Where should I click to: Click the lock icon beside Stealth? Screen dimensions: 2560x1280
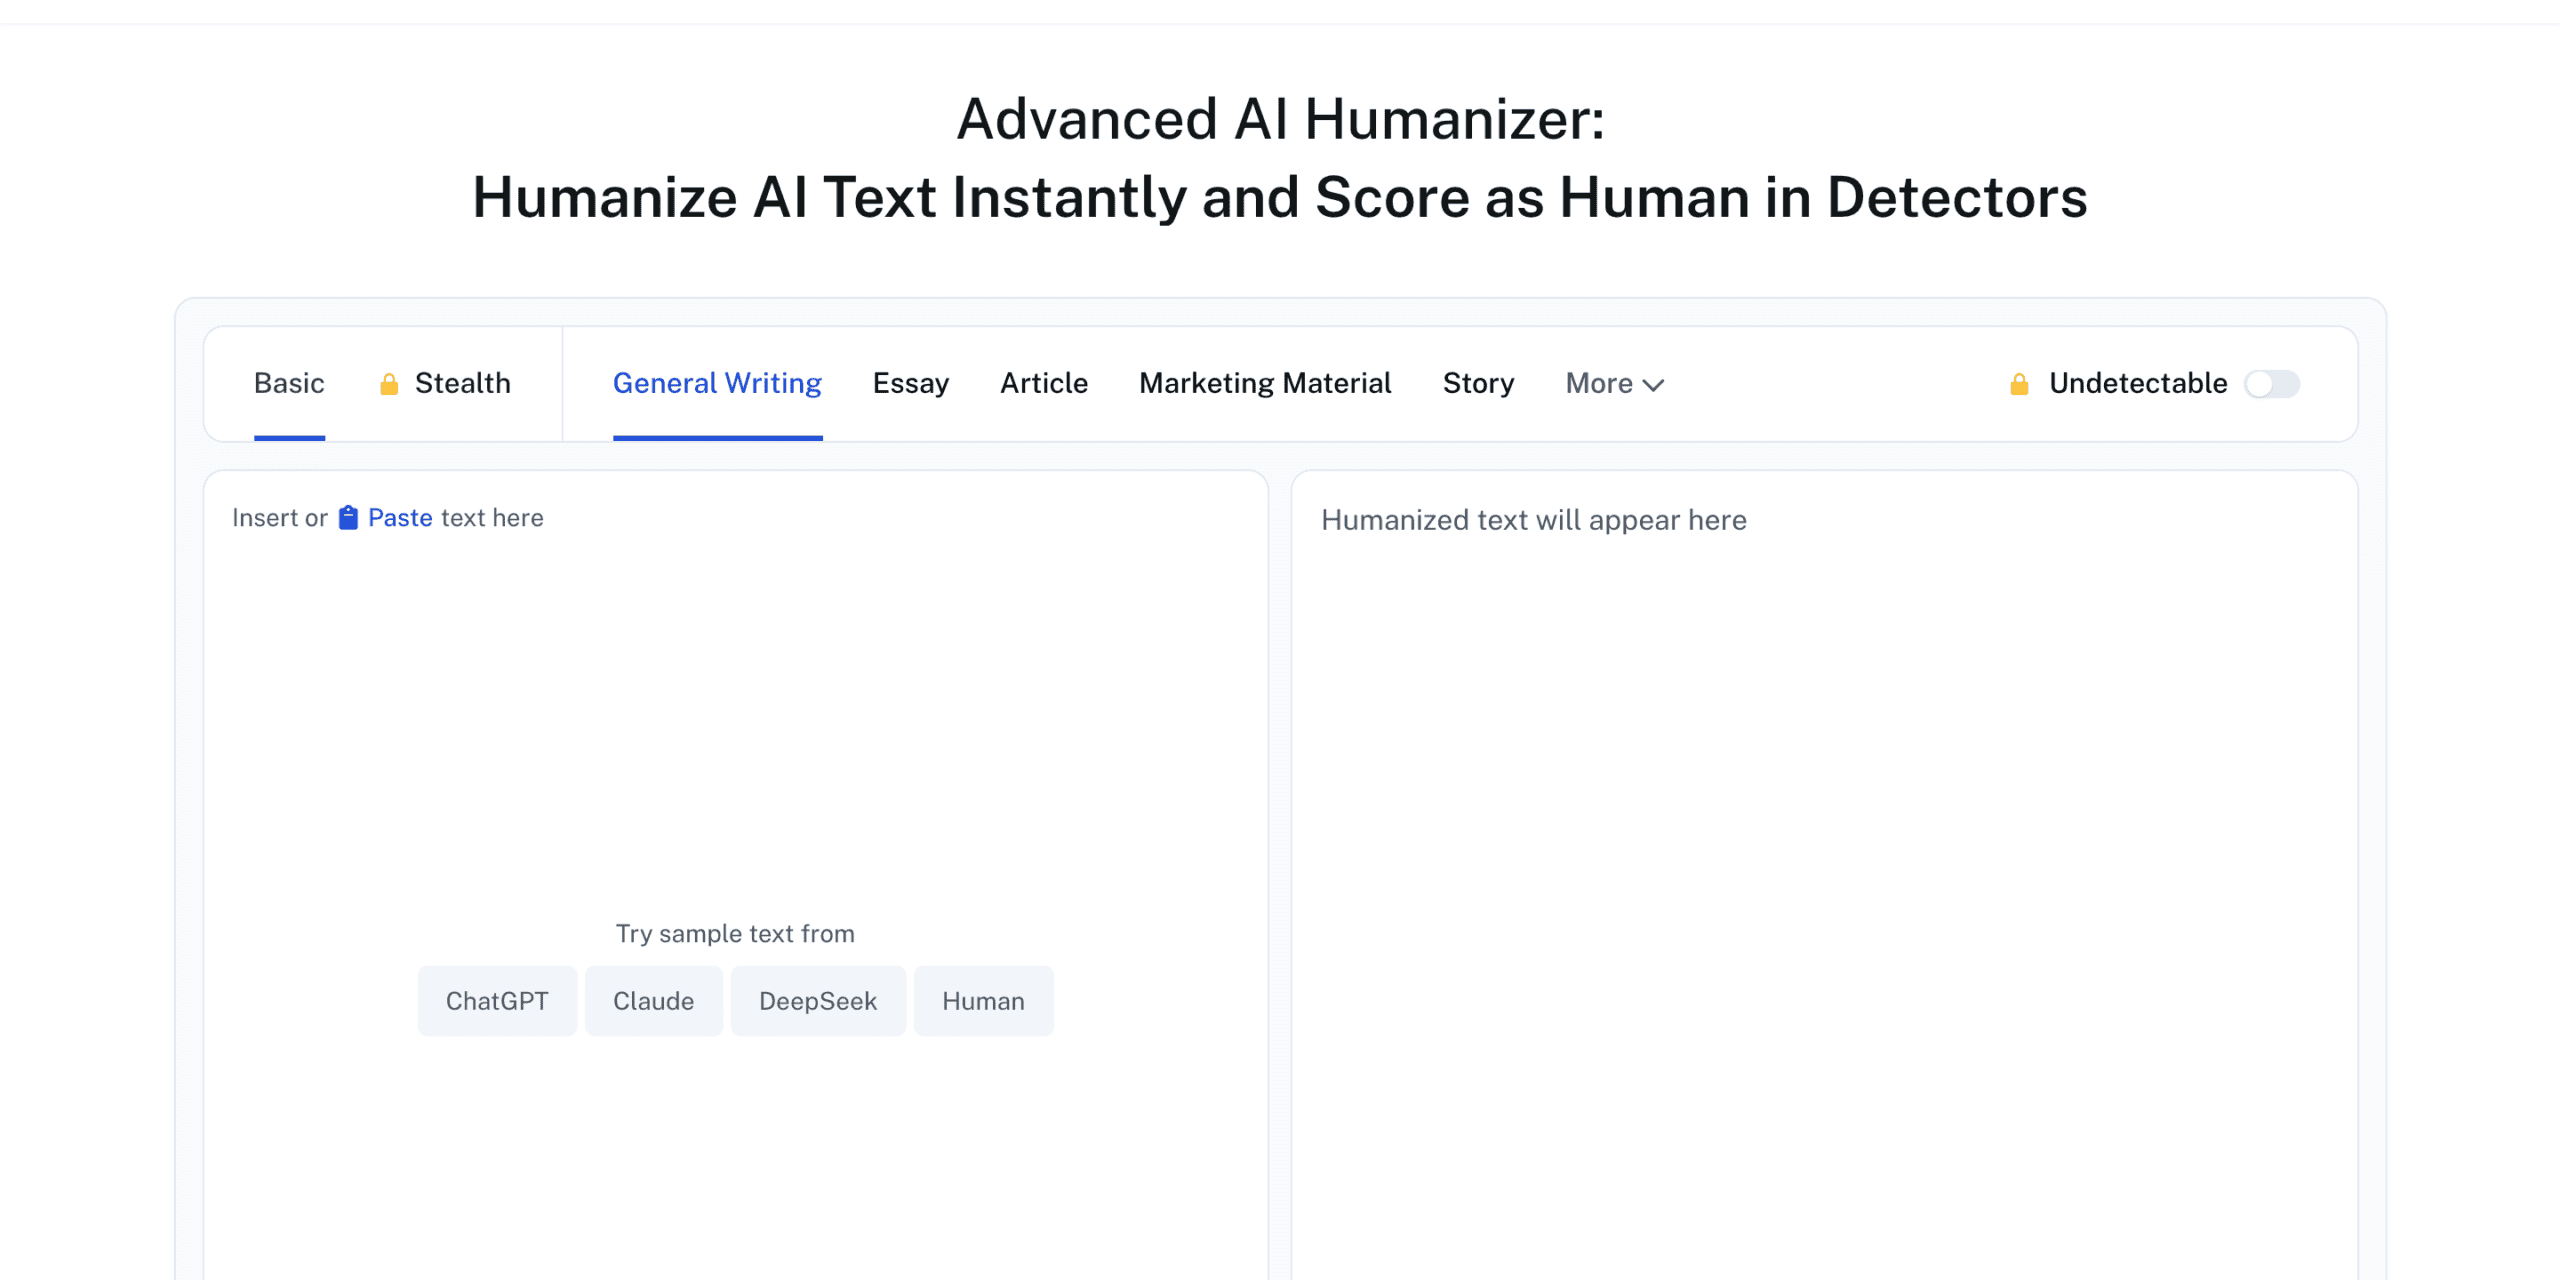click(x=389, y=384)
